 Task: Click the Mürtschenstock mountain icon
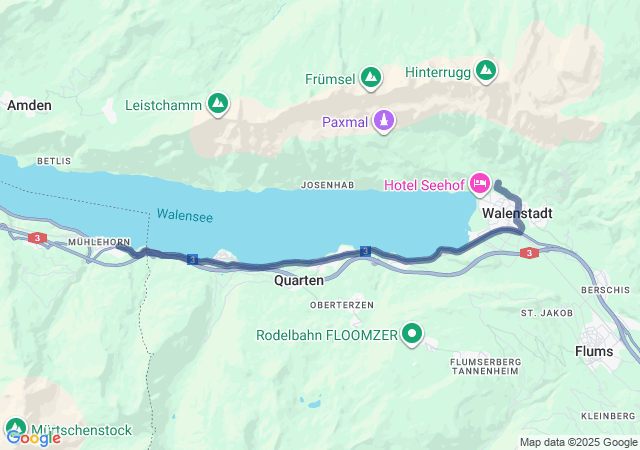(16, 427)
